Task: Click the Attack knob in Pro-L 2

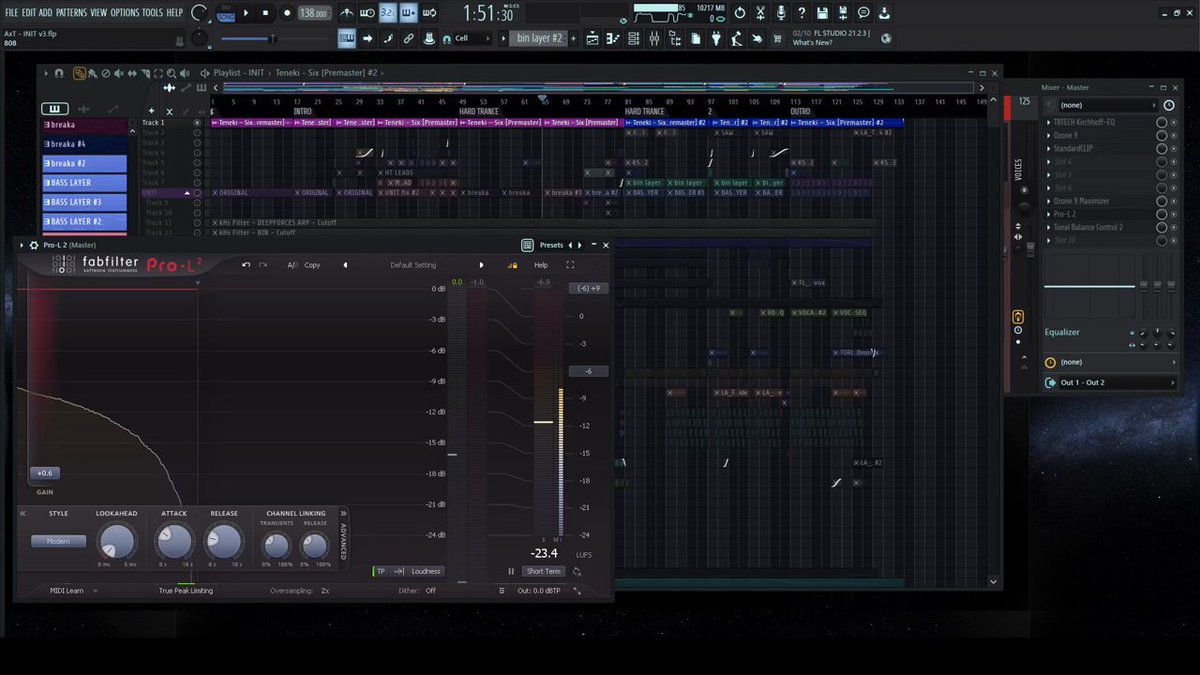Action: click(174, 542)
